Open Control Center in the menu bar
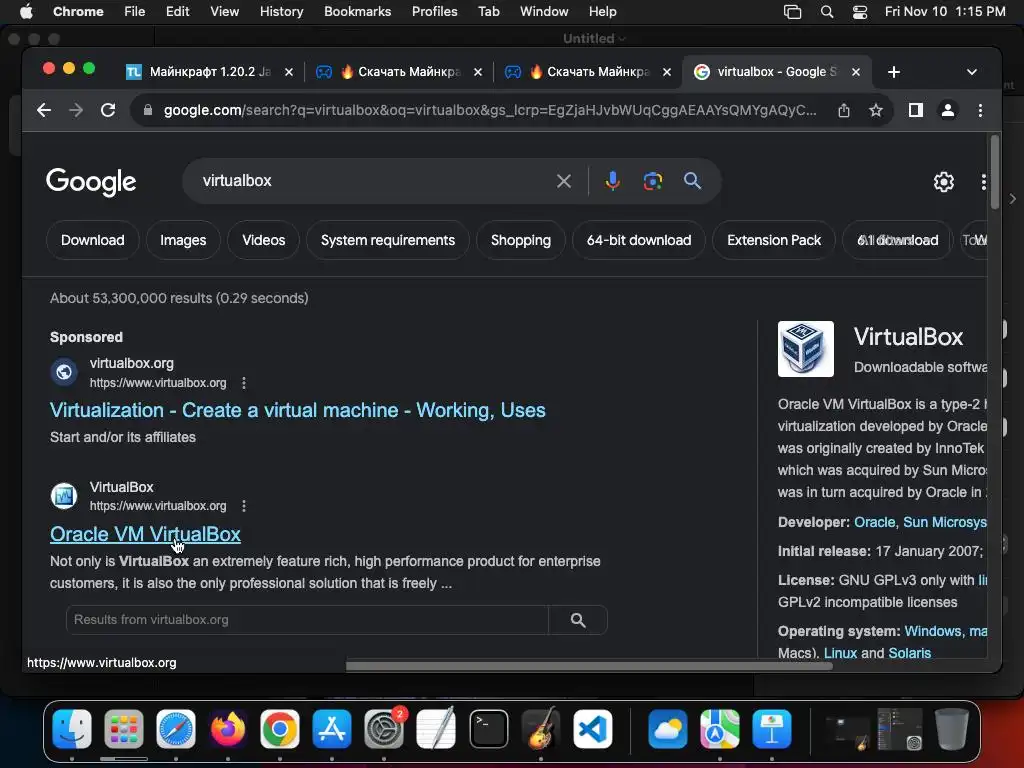Image resolution: width=1024 pixels, height=768 pixels. (x=860, y=12)
